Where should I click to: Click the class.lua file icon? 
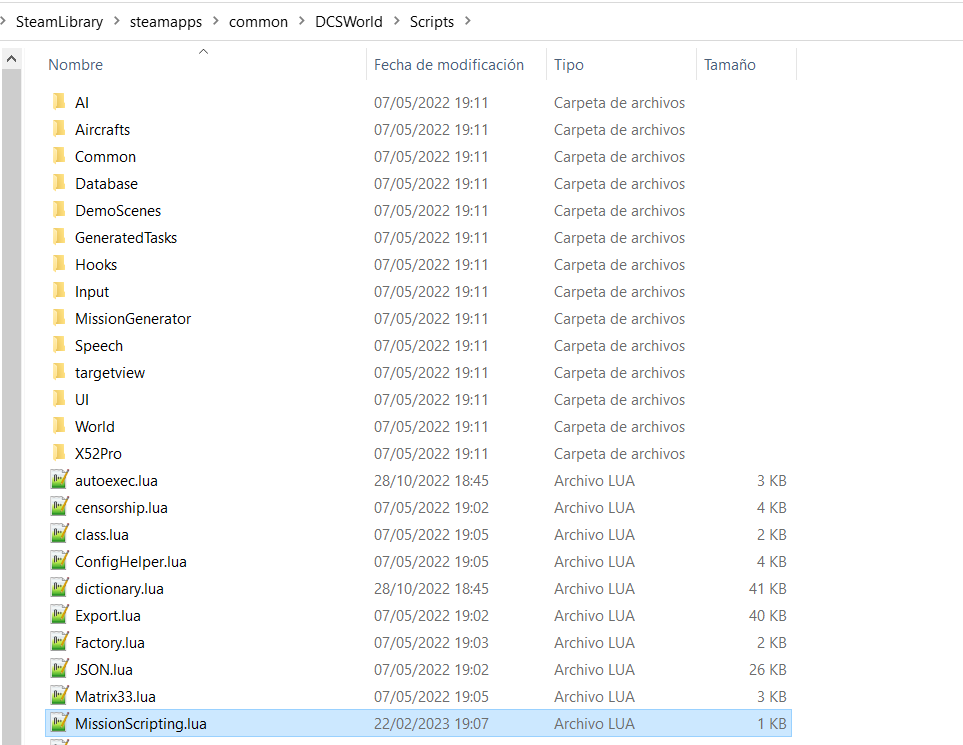click(59, 534)
